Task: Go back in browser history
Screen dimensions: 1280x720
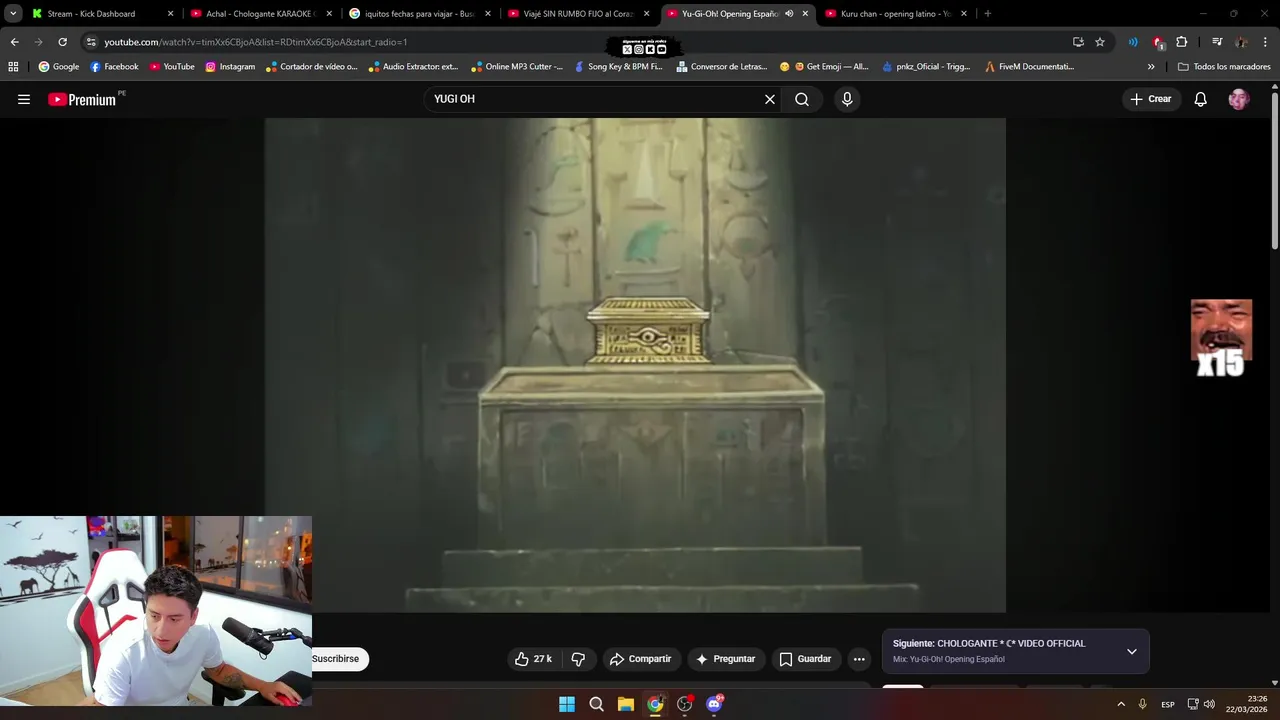Action: tap(14, 42)
